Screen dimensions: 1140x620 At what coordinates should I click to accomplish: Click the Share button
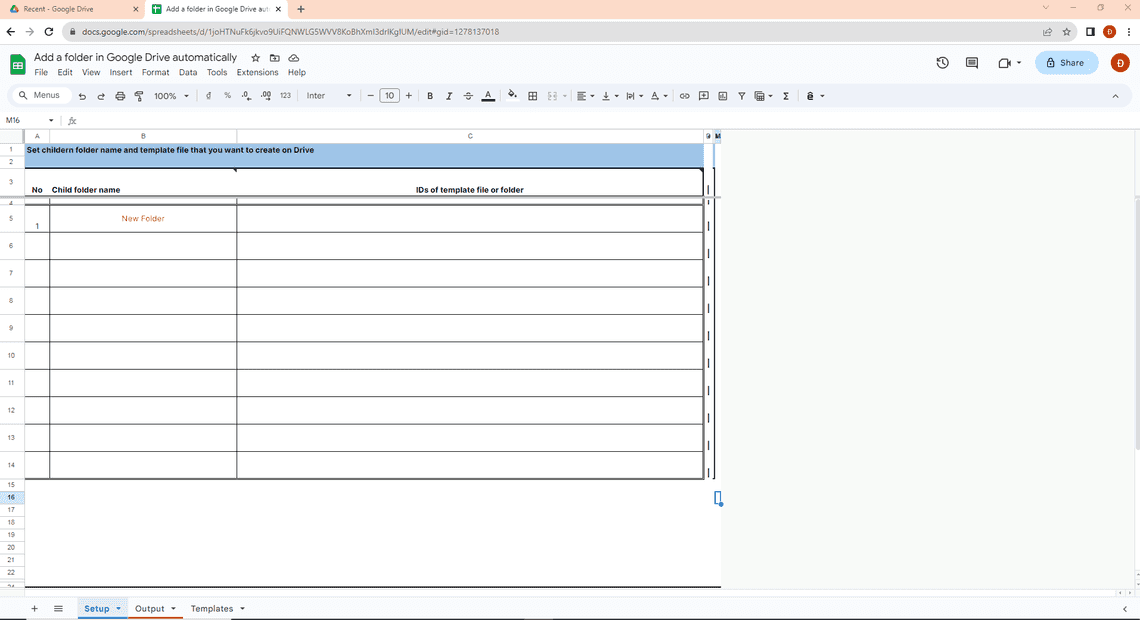click(1065, 63)
